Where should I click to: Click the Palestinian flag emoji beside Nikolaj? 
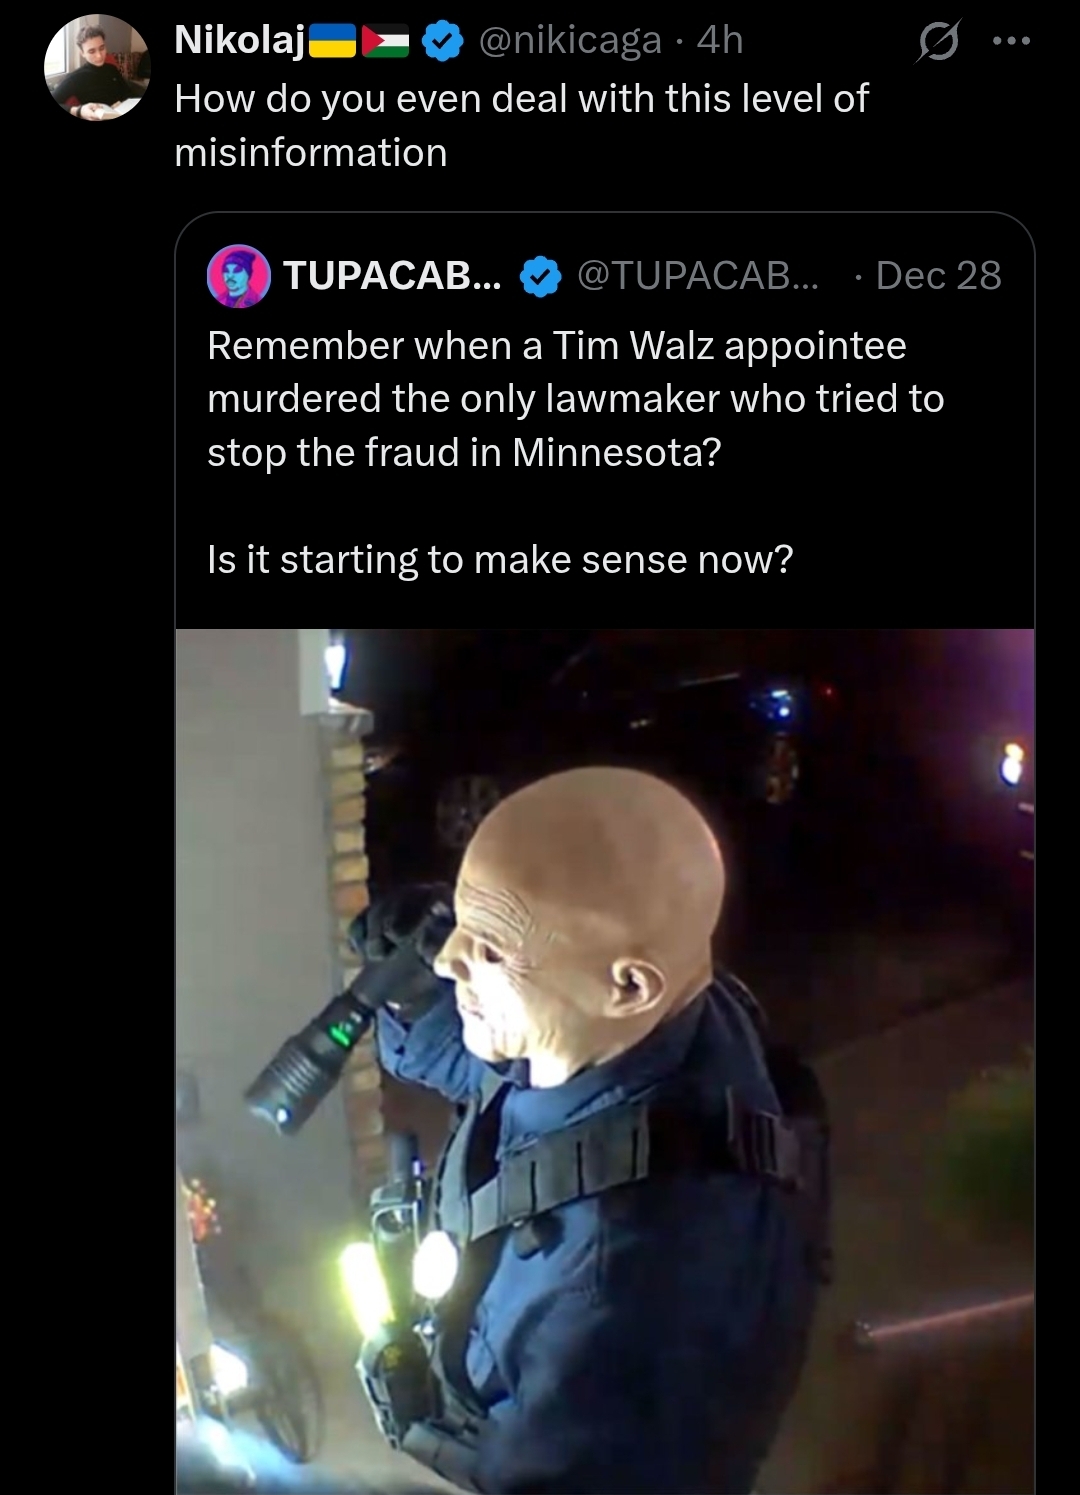point(385,41)
